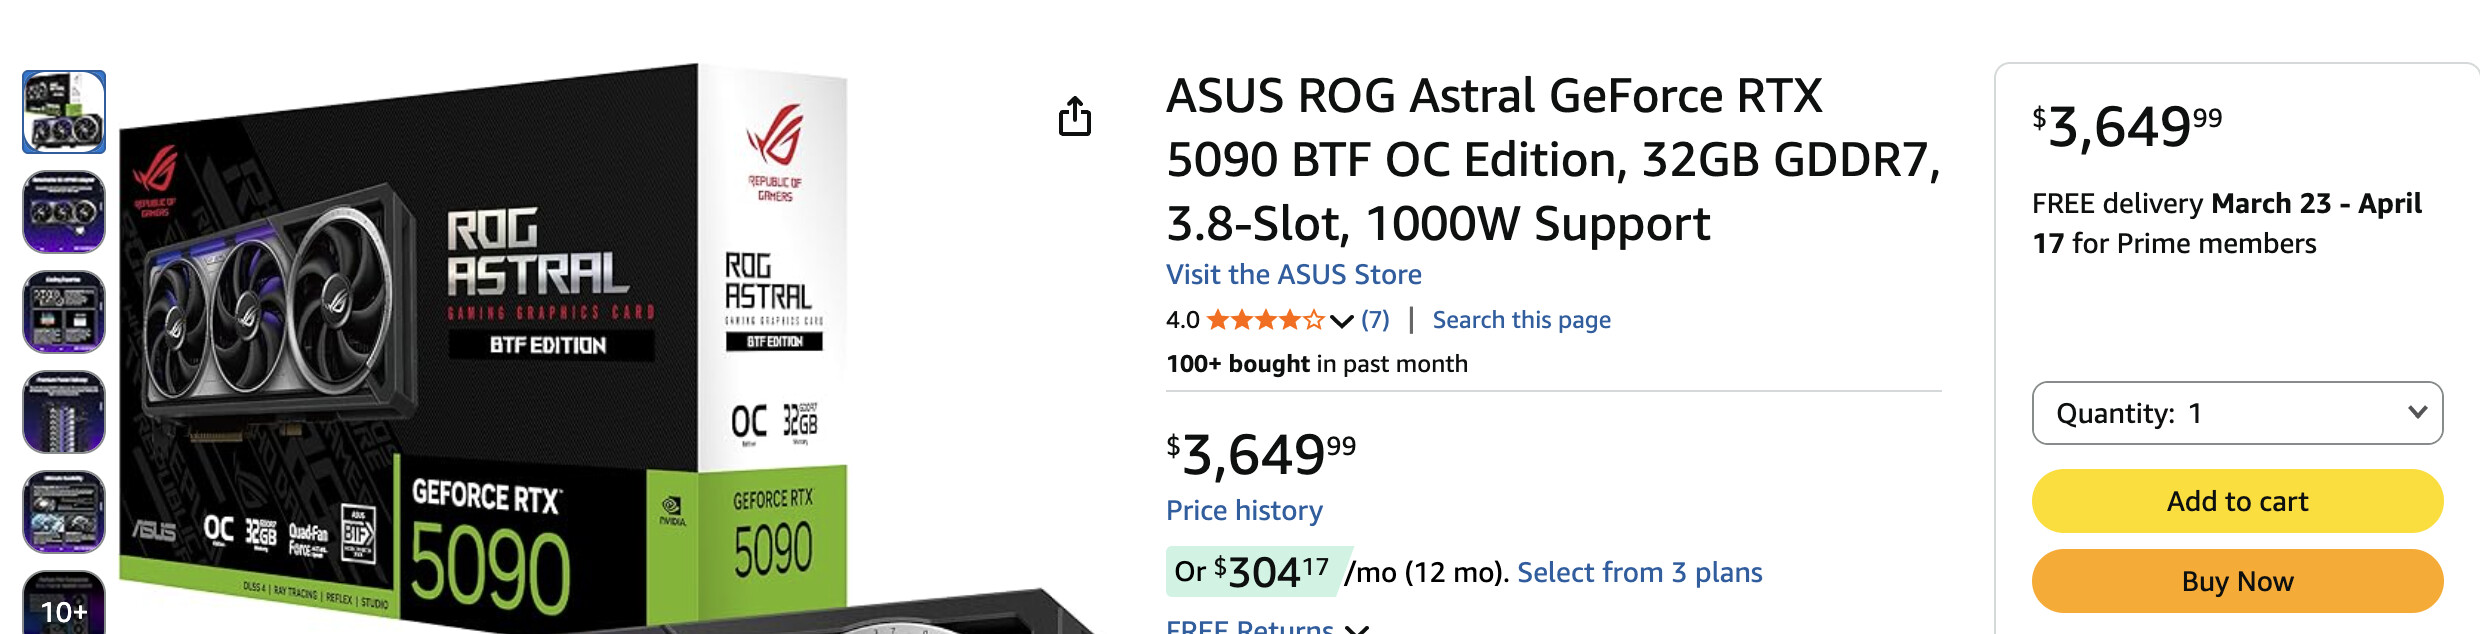Select the selected box-and-card thumbnail
This screenshot has height=634, width=2480.
point(64,112)
